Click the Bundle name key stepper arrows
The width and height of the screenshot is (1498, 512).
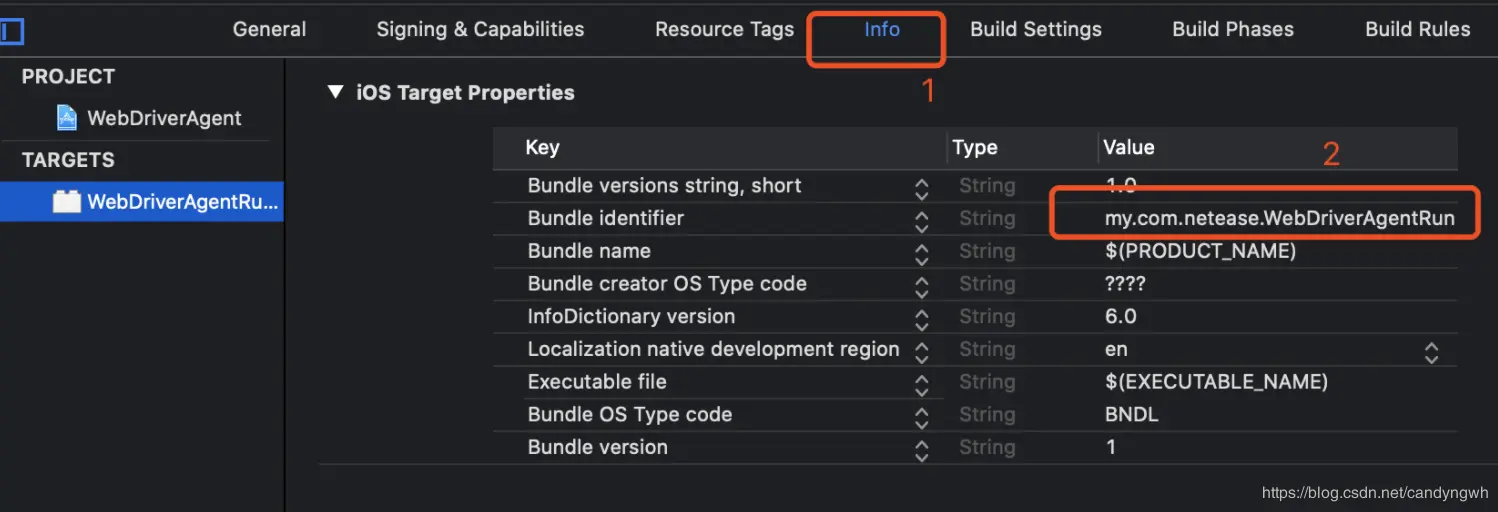(922, 254)
